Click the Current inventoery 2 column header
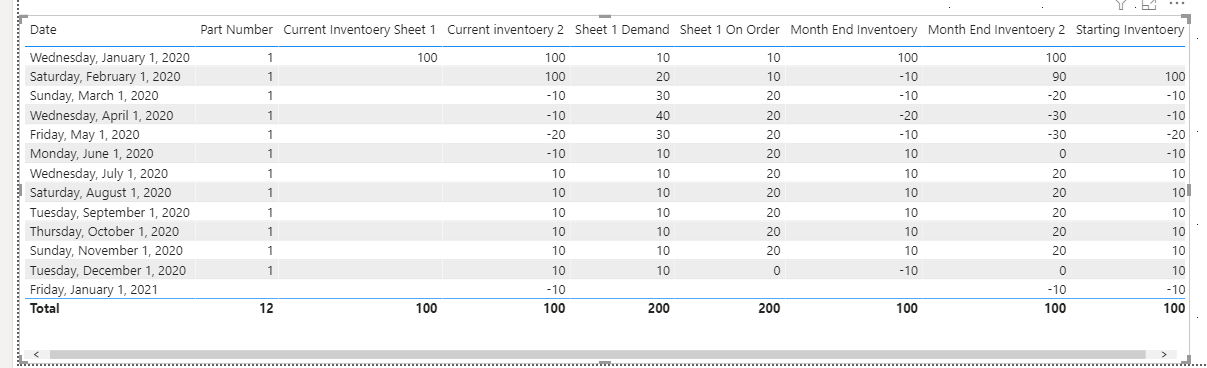 [x=506, y=30]
